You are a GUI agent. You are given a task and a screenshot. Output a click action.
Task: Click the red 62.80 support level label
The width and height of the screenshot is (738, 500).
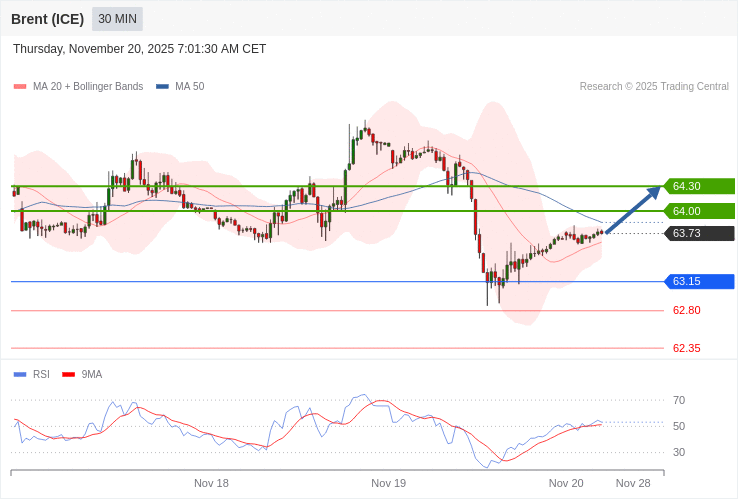tap(686, 310)
